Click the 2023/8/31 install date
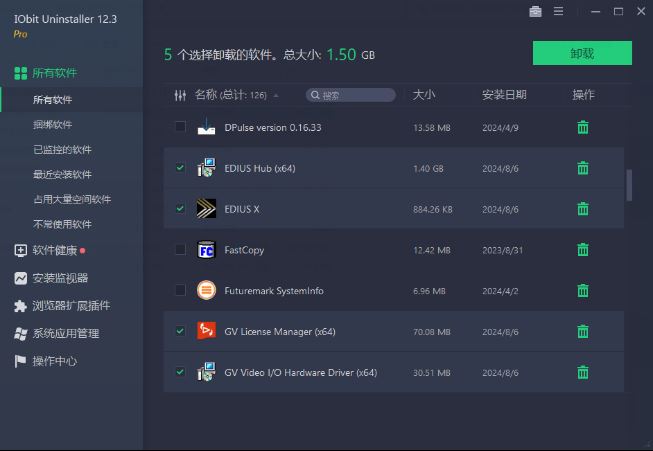 click(503, 250)
